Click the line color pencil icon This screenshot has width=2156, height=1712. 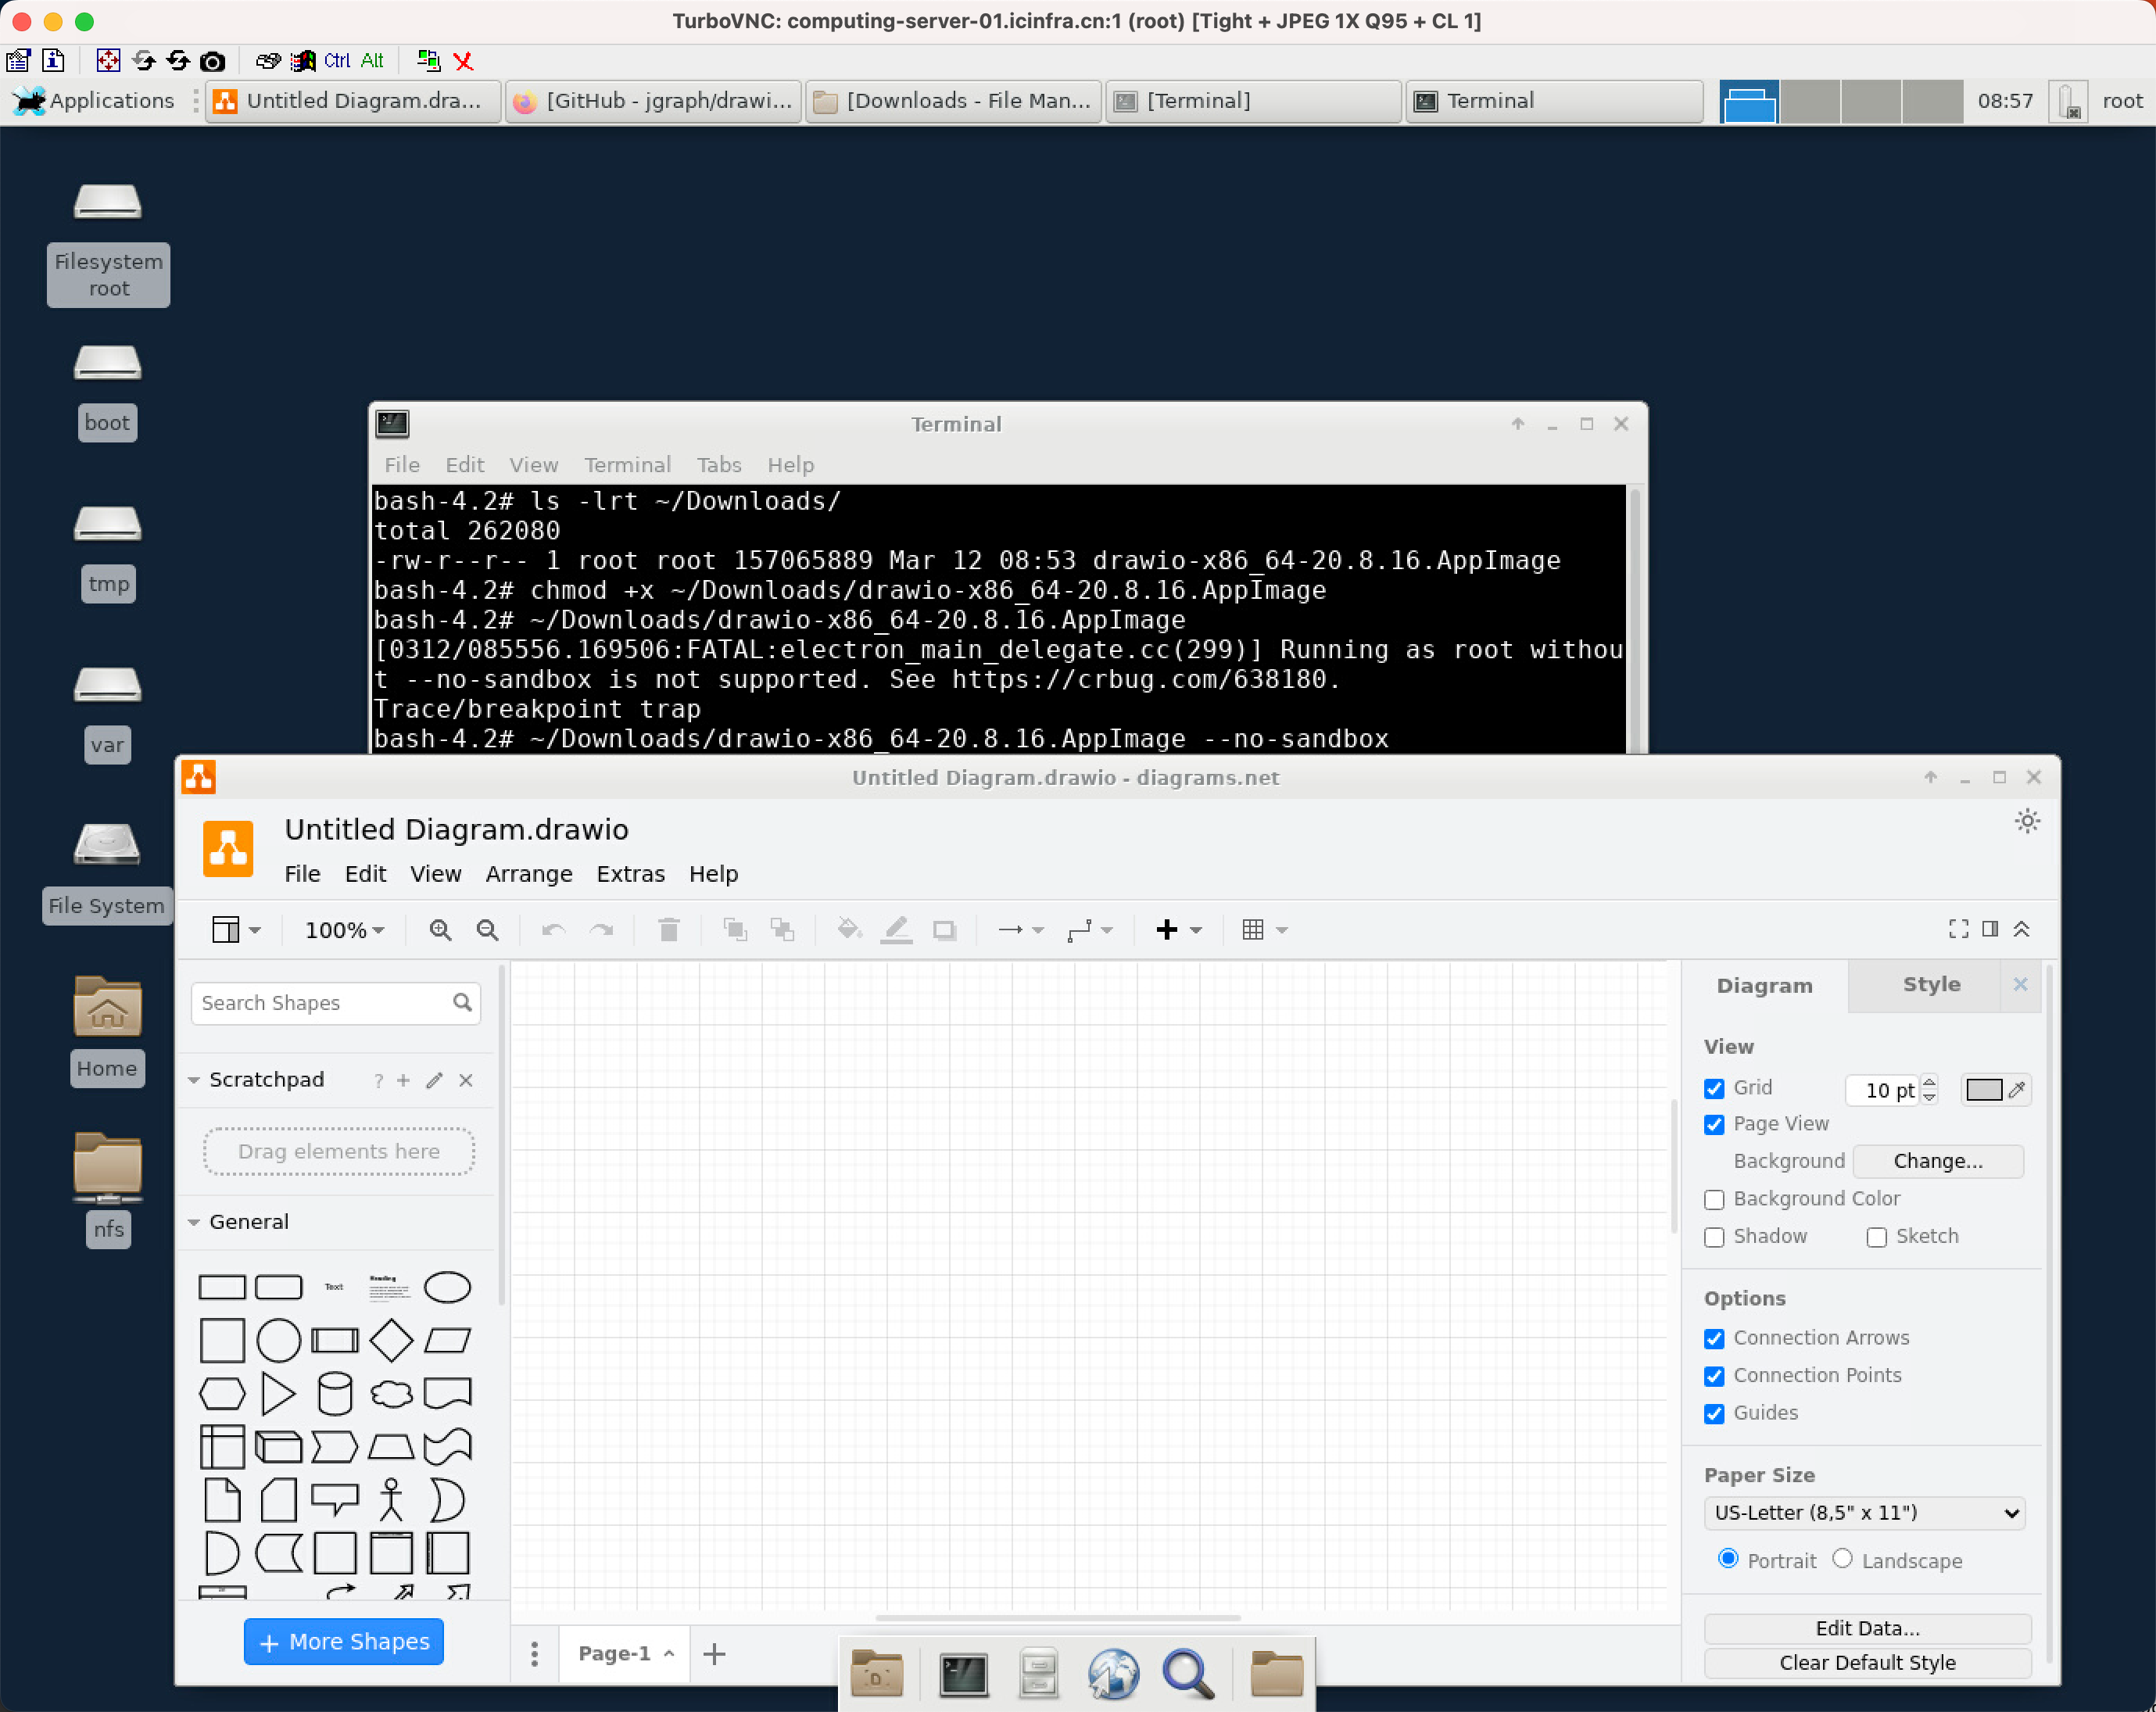[896, 930]
